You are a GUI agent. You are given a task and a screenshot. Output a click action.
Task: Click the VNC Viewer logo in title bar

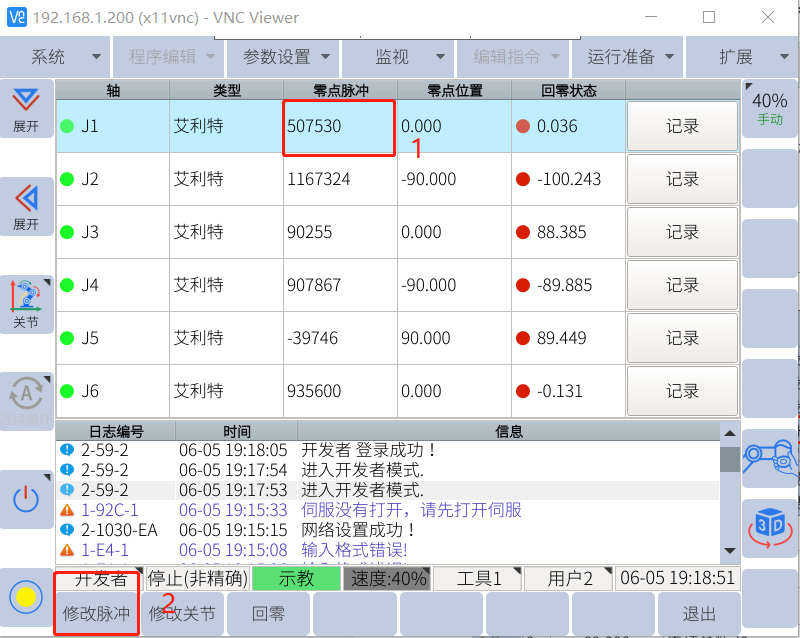(x=17, y=17)
